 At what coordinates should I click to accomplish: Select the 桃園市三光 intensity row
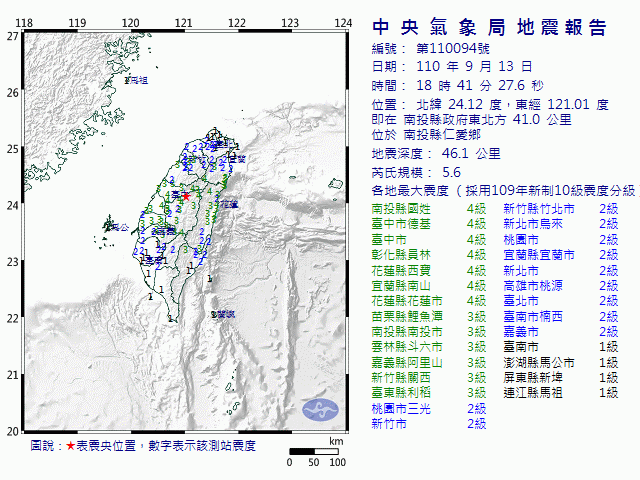[x=429, y=409]
